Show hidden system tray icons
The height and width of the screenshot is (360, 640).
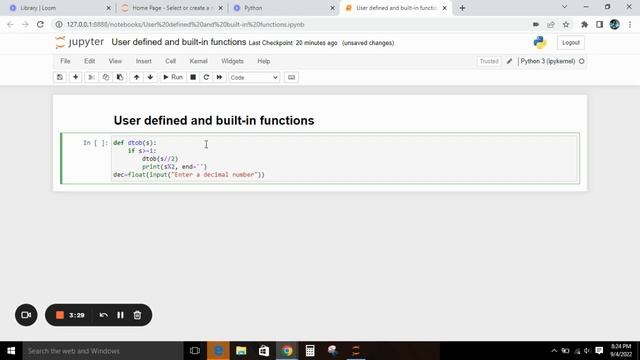point(554,351)
